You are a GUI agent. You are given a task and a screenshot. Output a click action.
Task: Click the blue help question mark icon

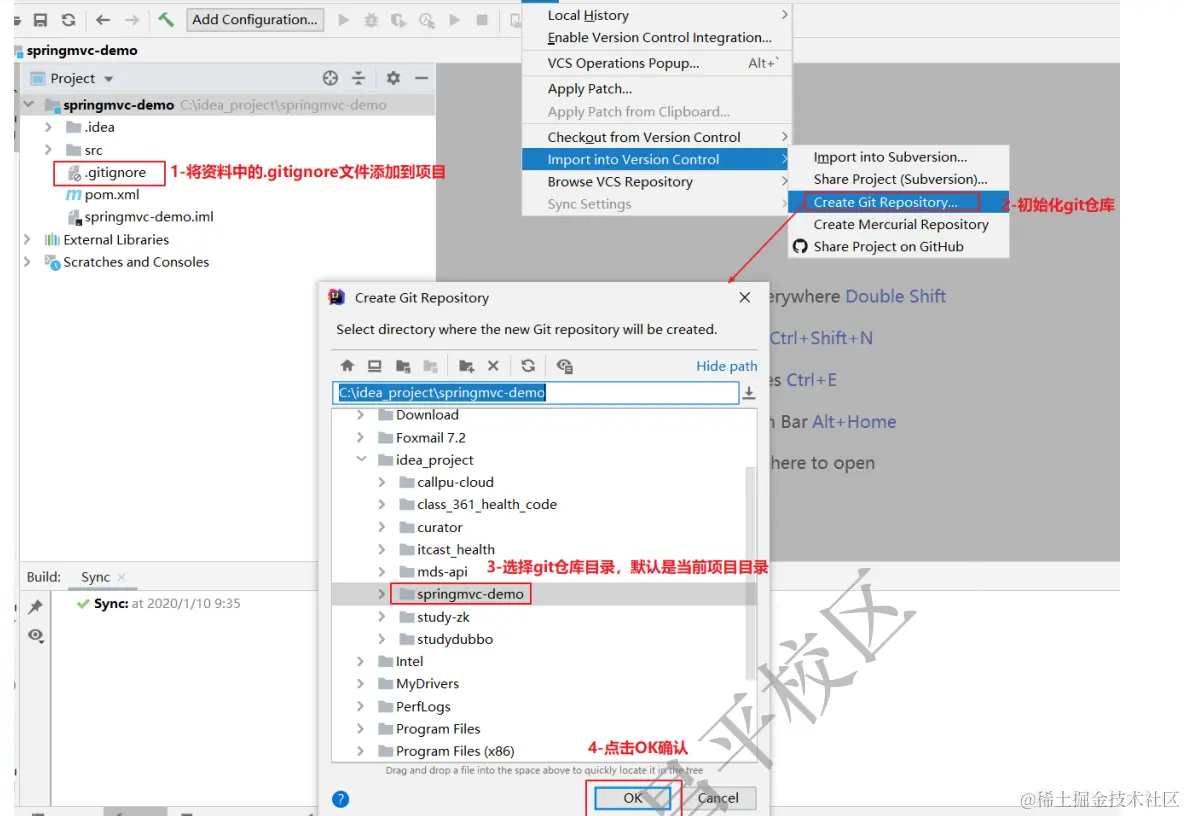coord(340,799)
